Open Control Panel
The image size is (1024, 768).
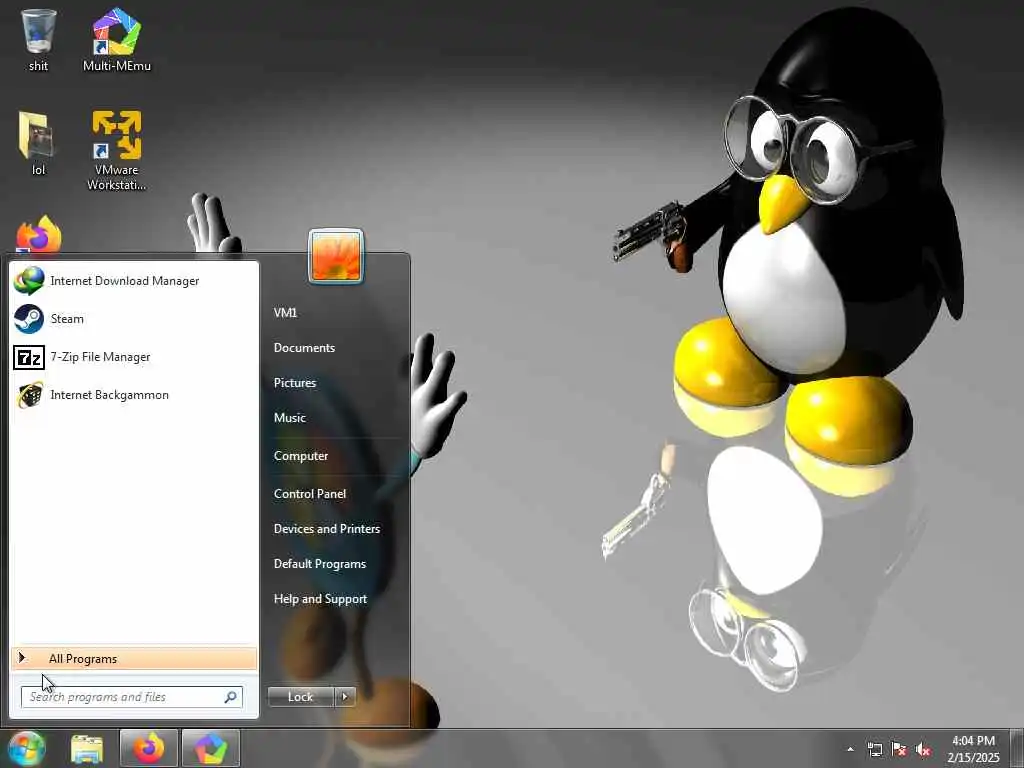310,494
